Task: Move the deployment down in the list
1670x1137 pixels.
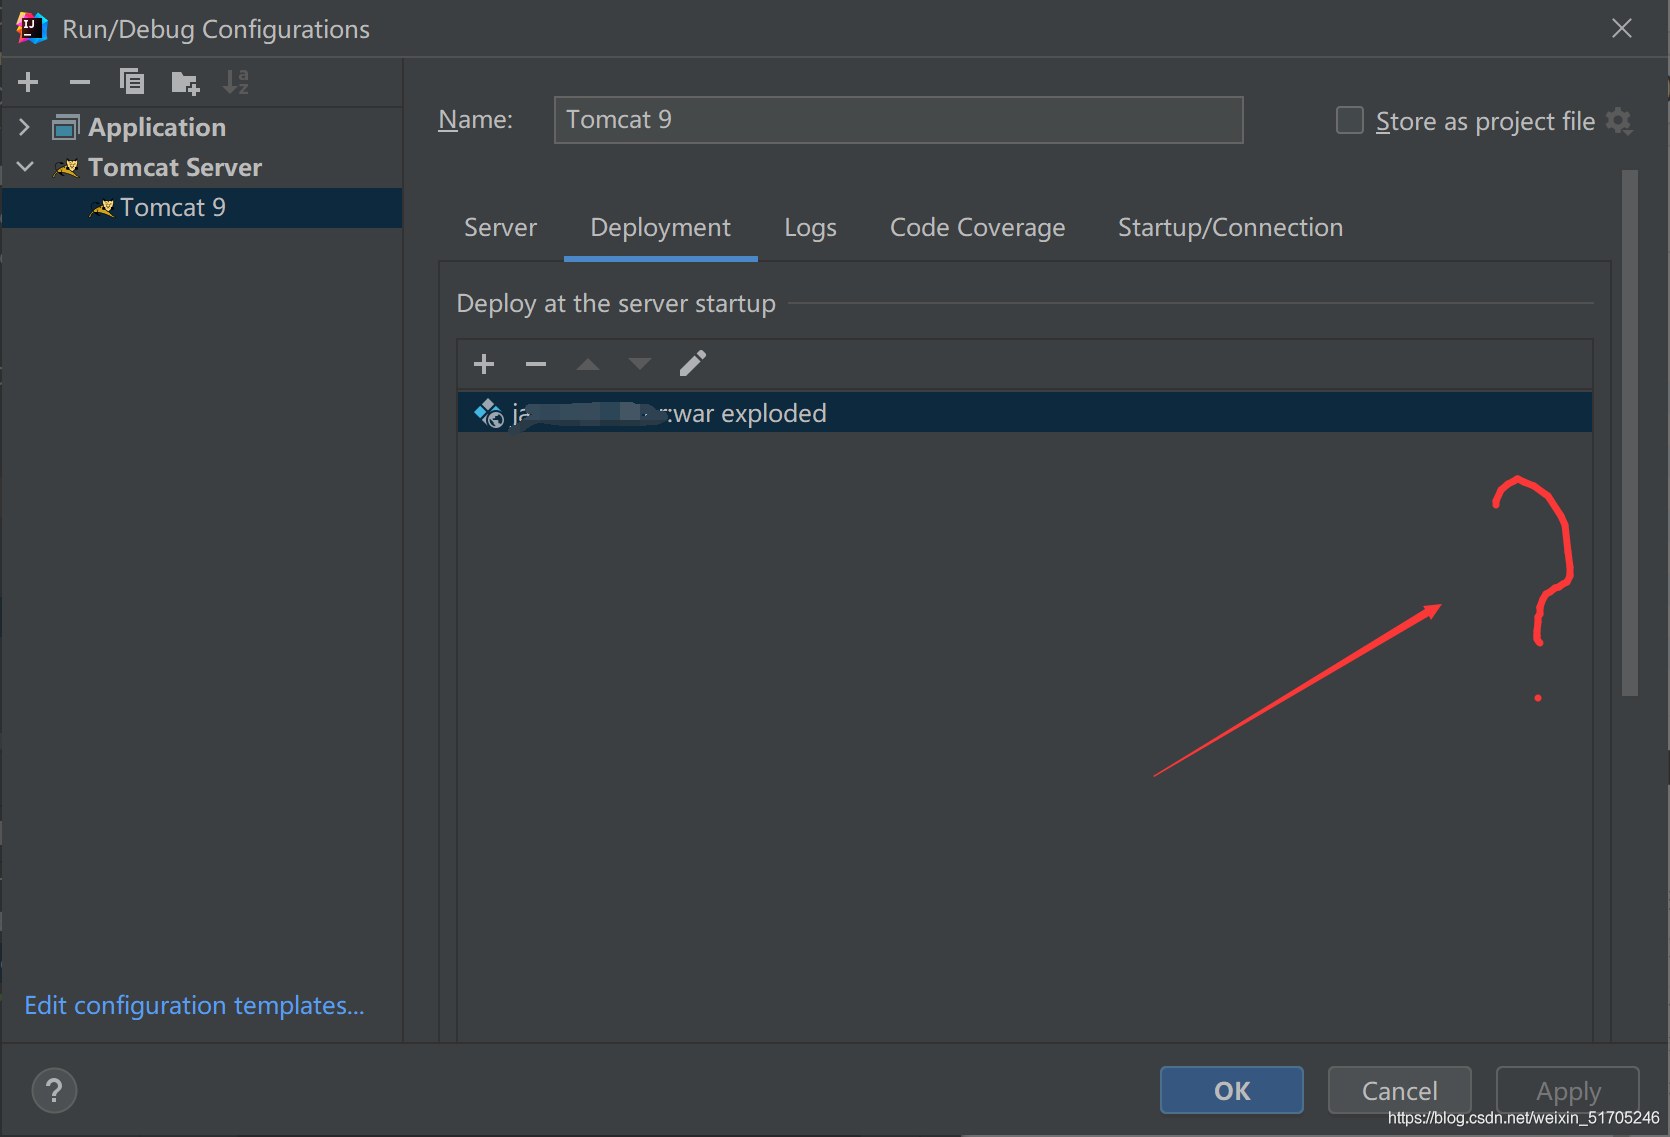Action: pyautogui.click(x=640, y=363)
